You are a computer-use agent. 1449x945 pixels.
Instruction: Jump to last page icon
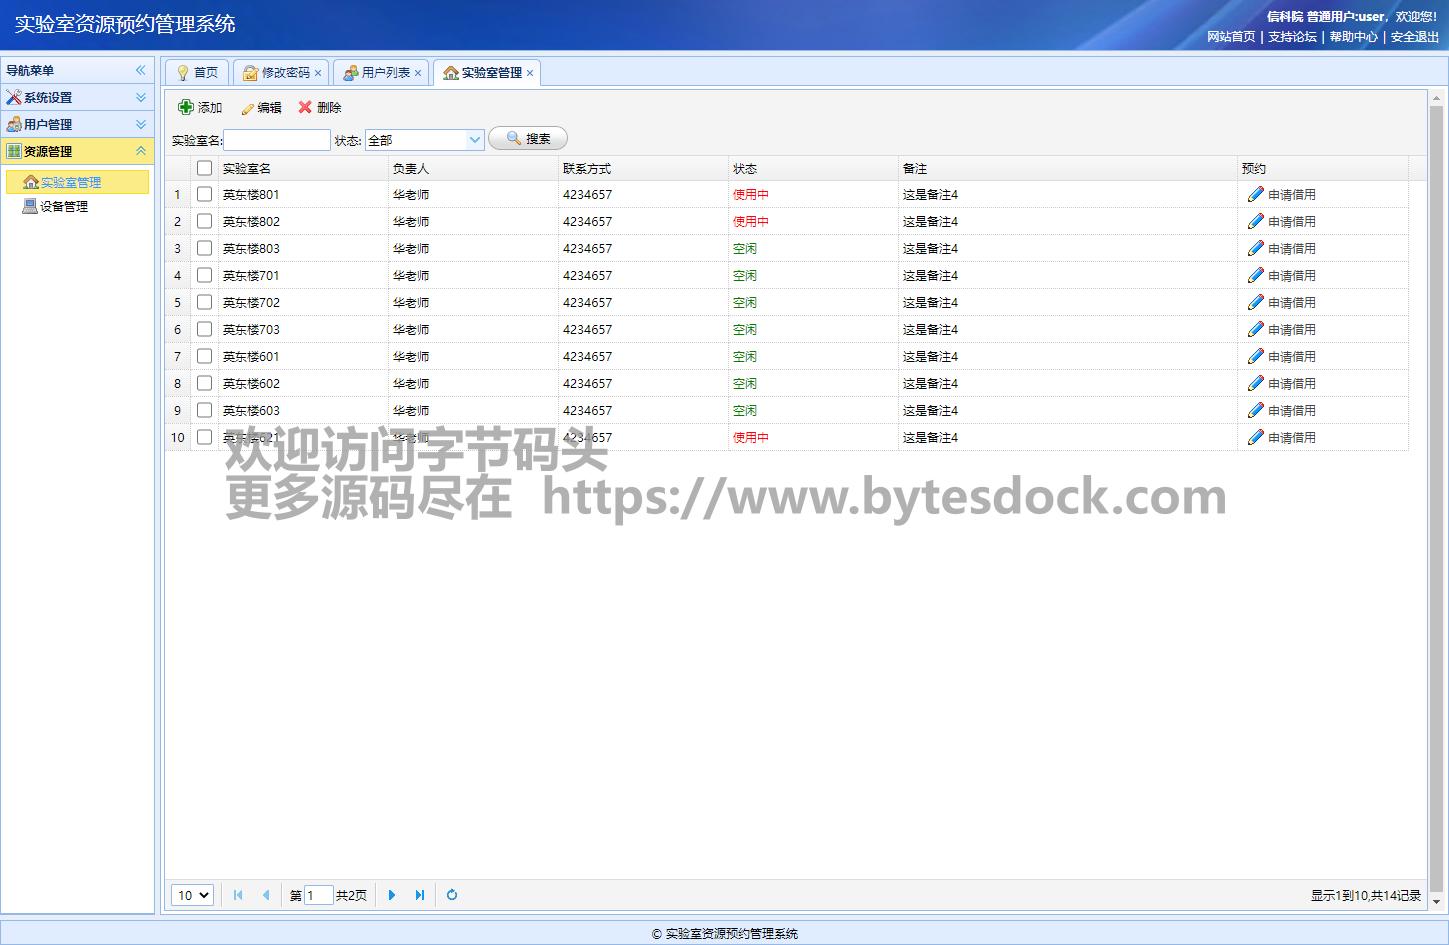(x=420, y=895)
